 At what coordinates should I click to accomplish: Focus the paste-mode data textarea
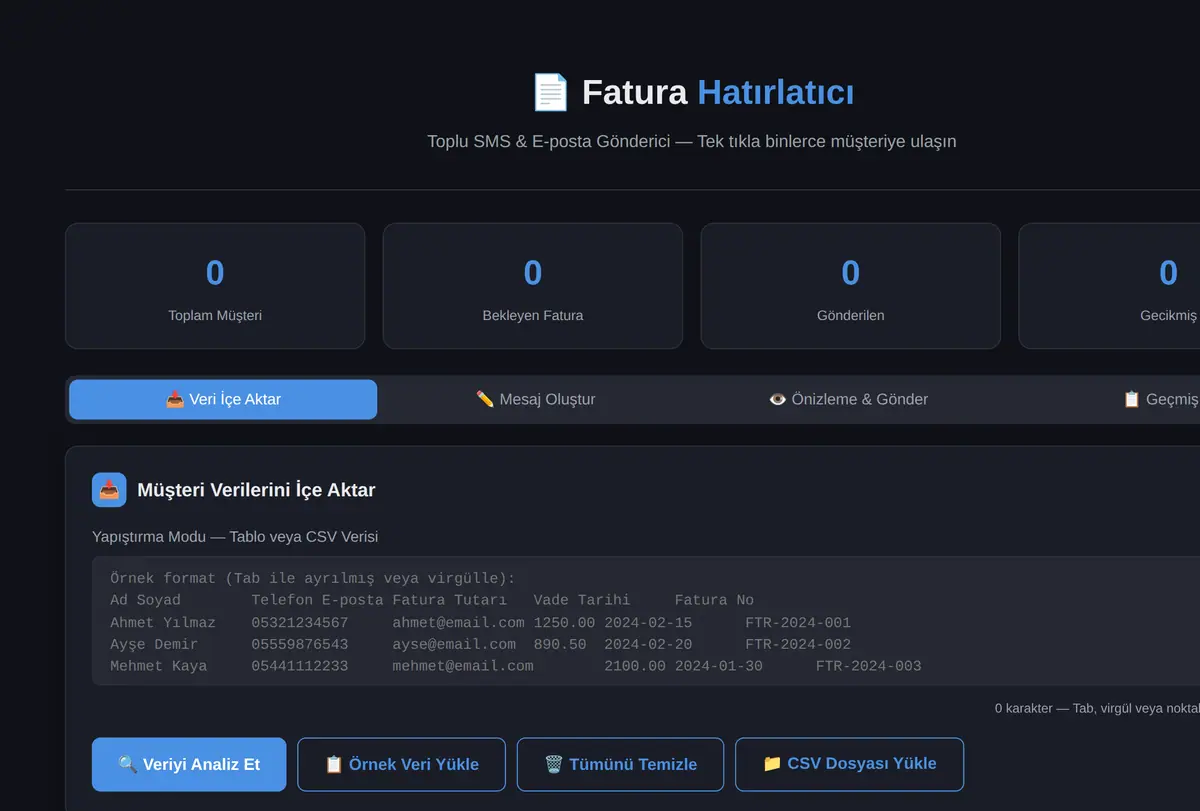click(646, 621)
